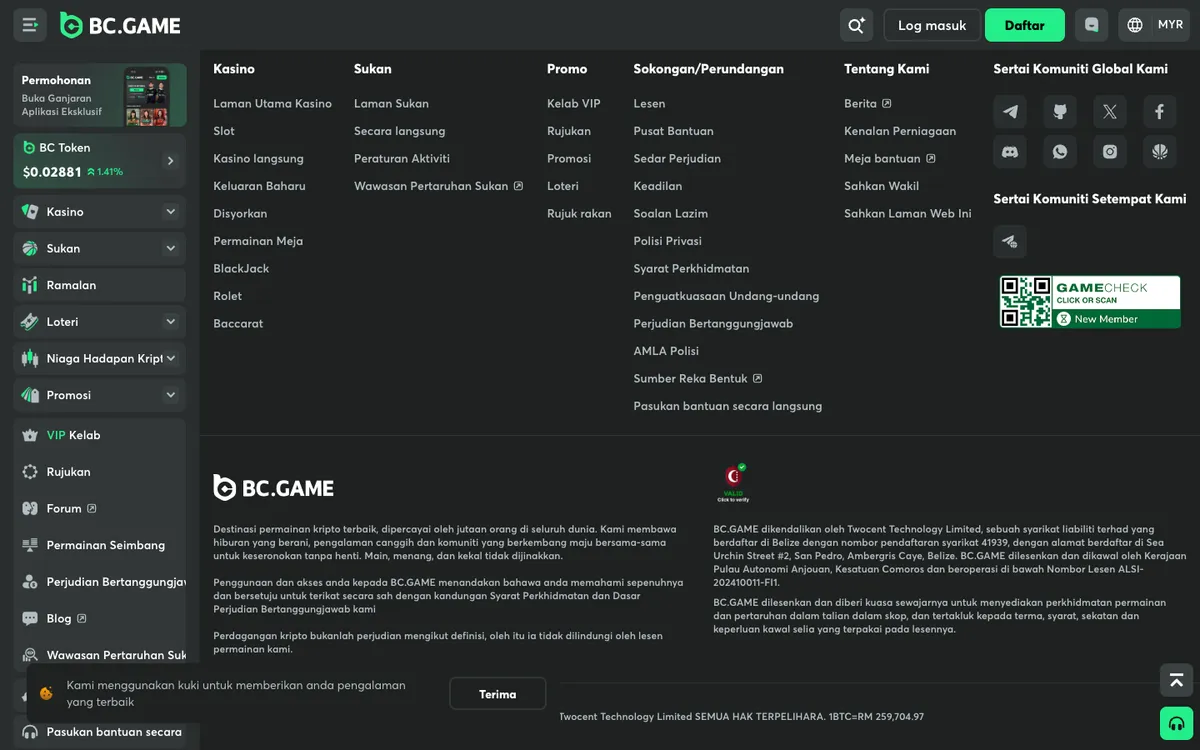Screen dimensions: 1200x750
Task: Expand the Sukan sidebar chevron
Action: pos(170,248)
